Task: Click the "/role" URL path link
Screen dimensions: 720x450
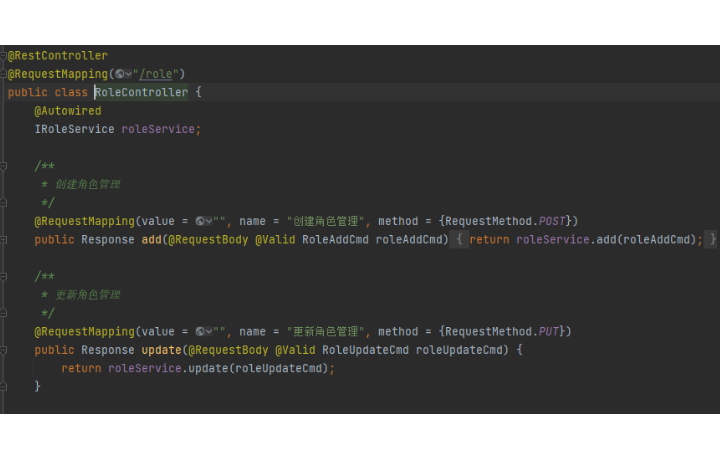Action: (x=158, y=74)
